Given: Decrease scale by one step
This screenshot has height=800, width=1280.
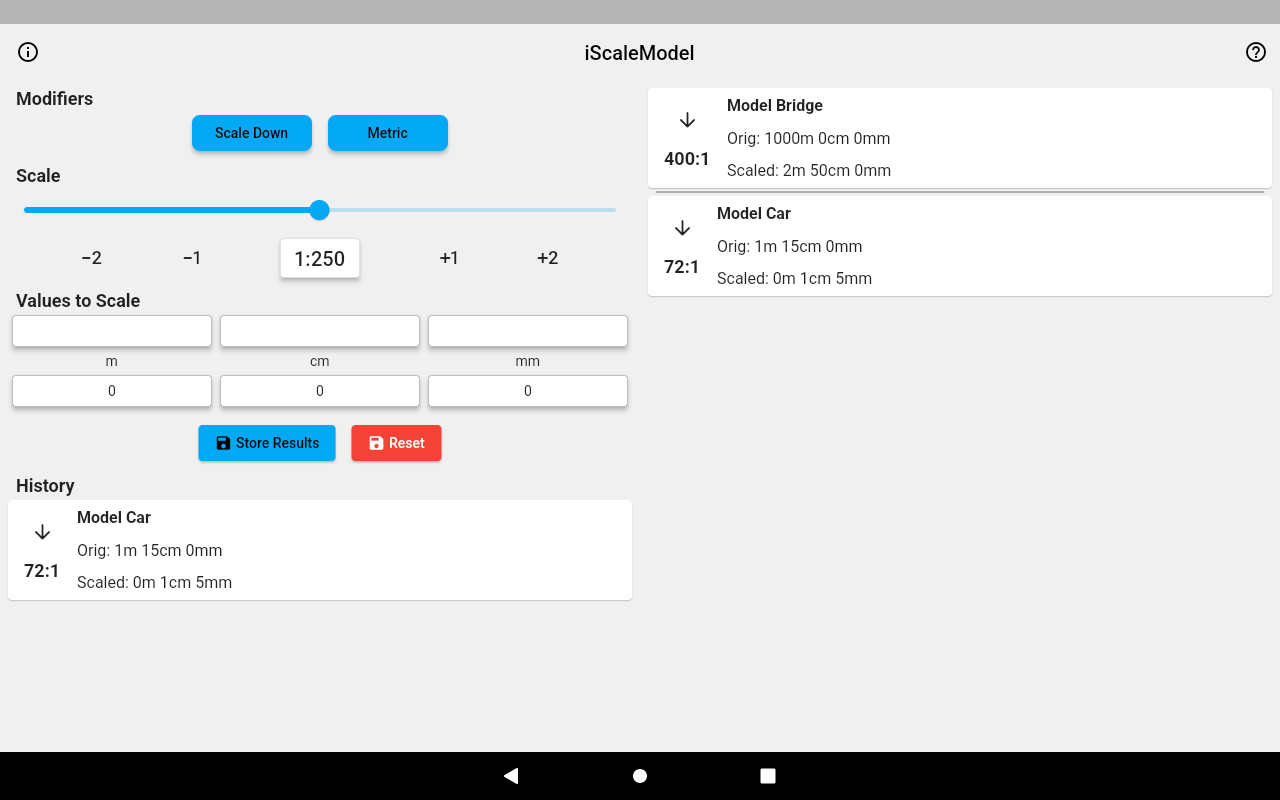Looking at the screenshot, I should coord(192,258).
